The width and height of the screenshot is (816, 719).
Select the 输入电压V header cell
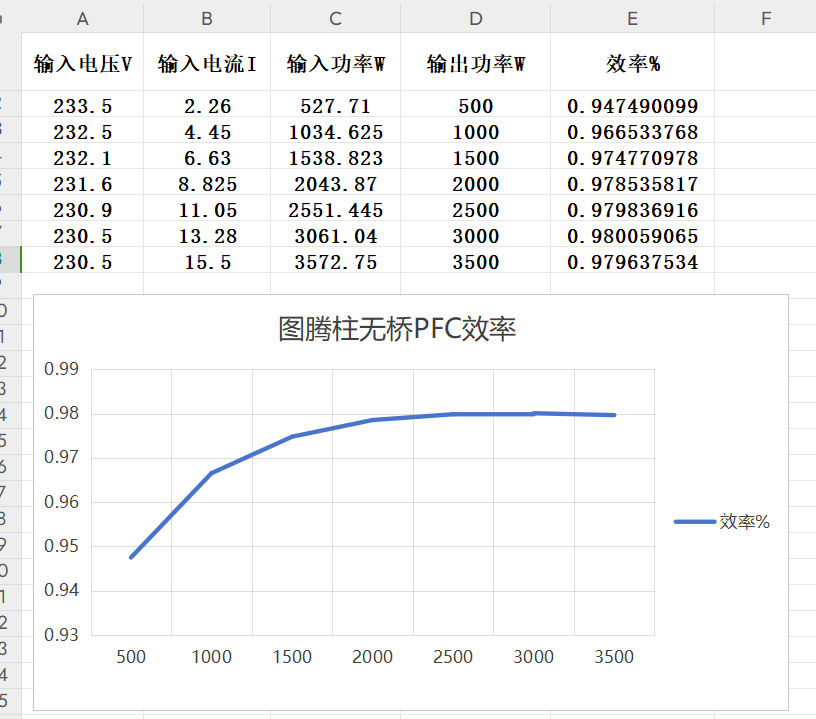point(81,61)
